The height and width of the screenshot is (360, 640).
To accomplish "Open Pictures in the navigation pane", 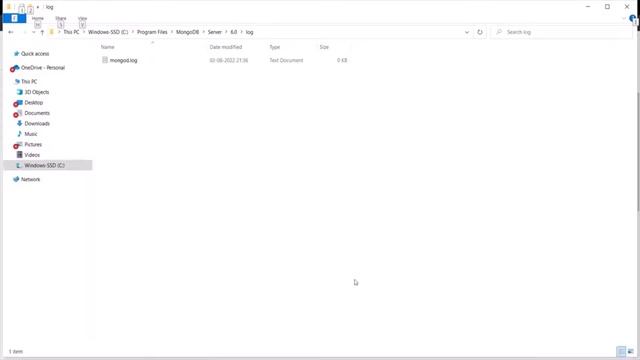I will pos(33,144).
